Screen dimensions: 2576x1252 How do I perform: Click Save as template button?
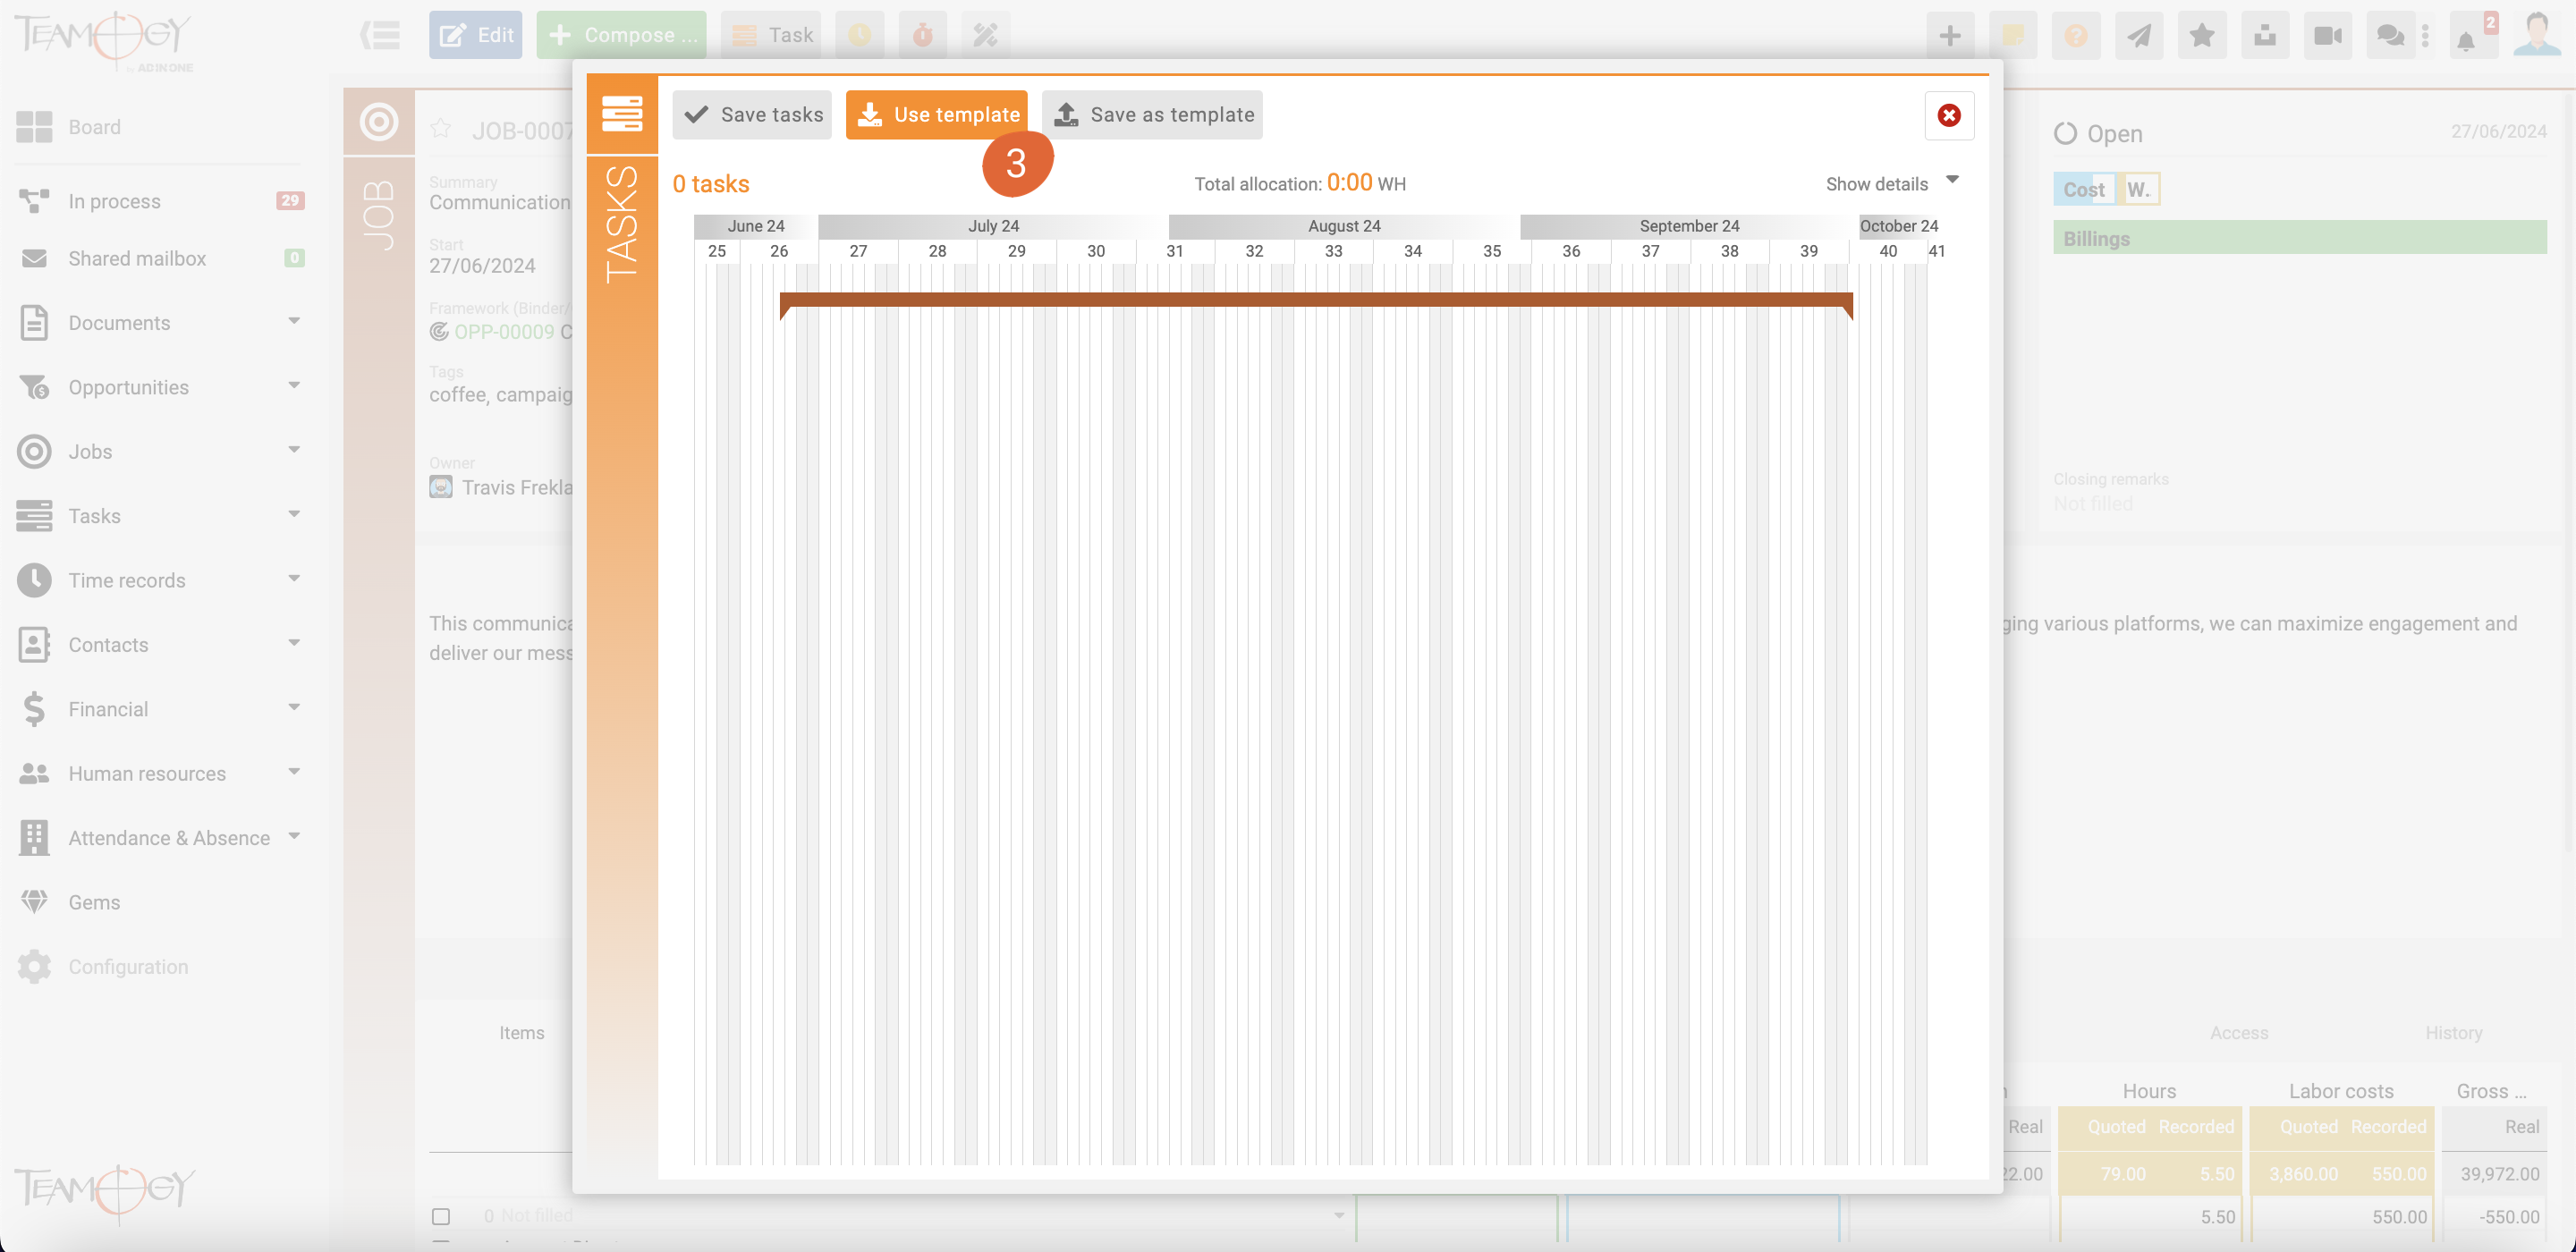tap(1152, 115)
